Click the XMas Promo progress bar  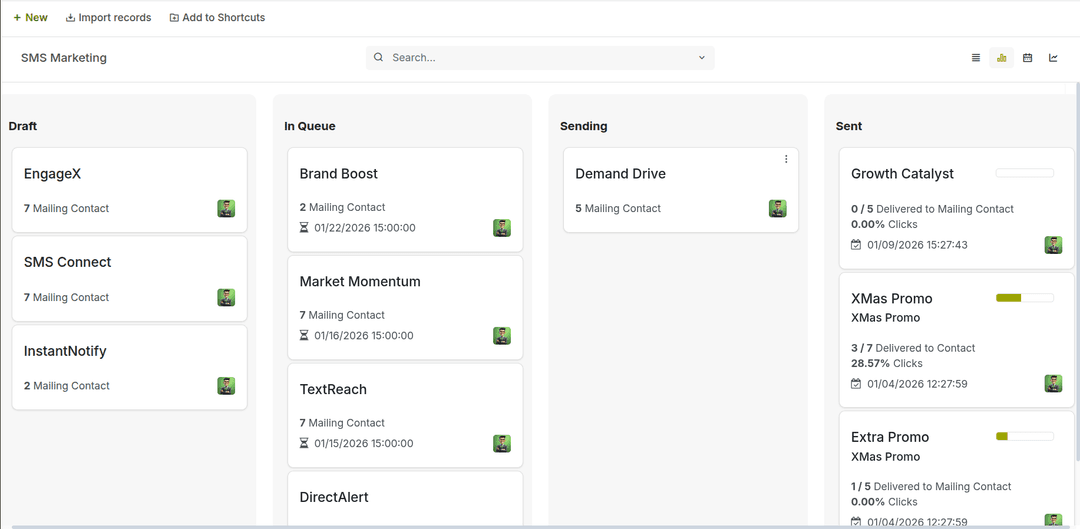coord(1024,298)
